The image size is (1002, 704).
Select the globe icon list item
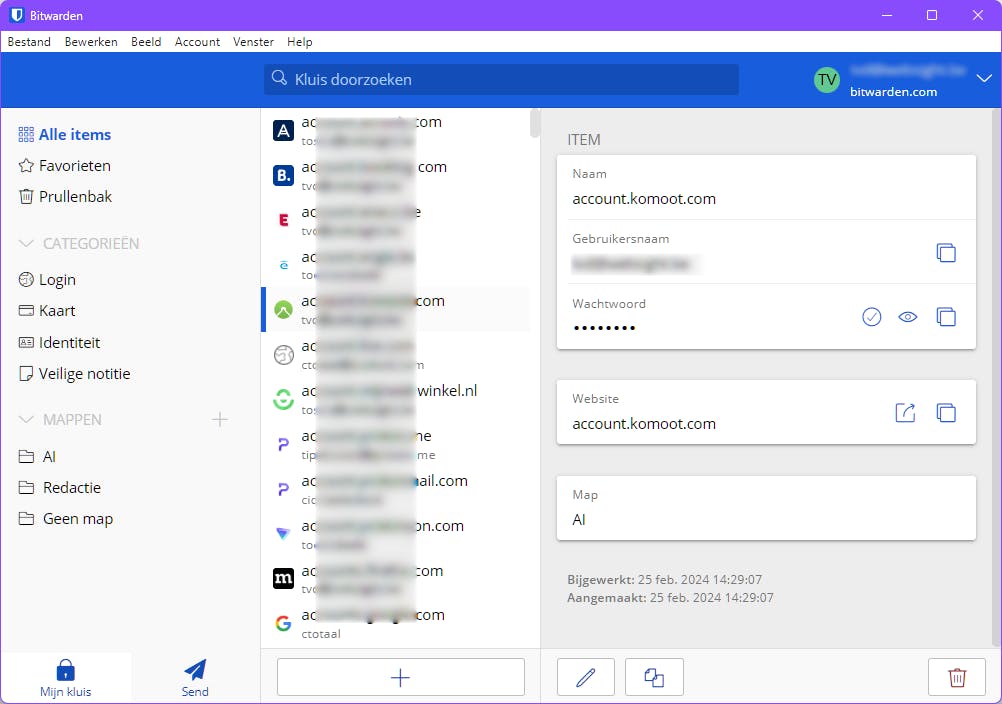(396, 355)
